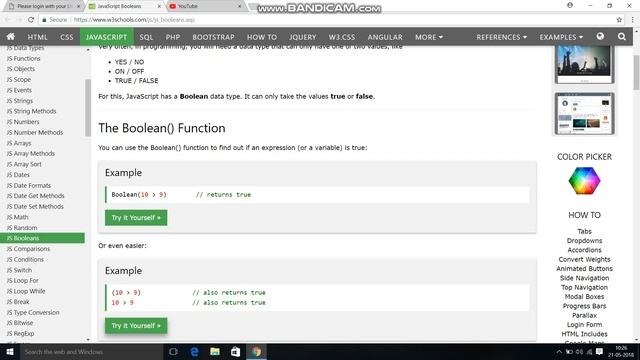Open File Explorer from taskbar
Viewport: 640px width, 360px height.
(x=215, y=351)
